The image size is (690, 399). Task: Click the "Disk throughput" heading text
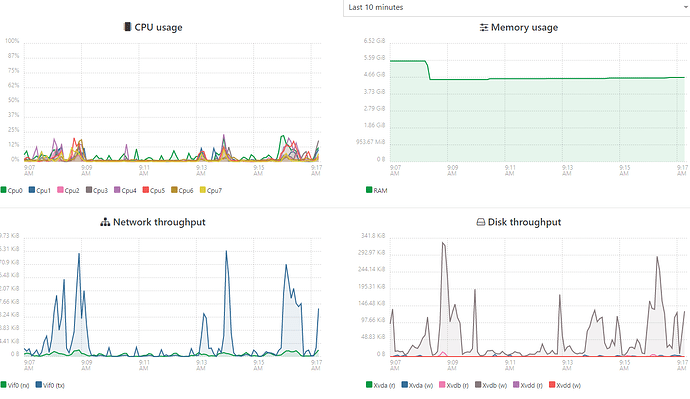525,222
